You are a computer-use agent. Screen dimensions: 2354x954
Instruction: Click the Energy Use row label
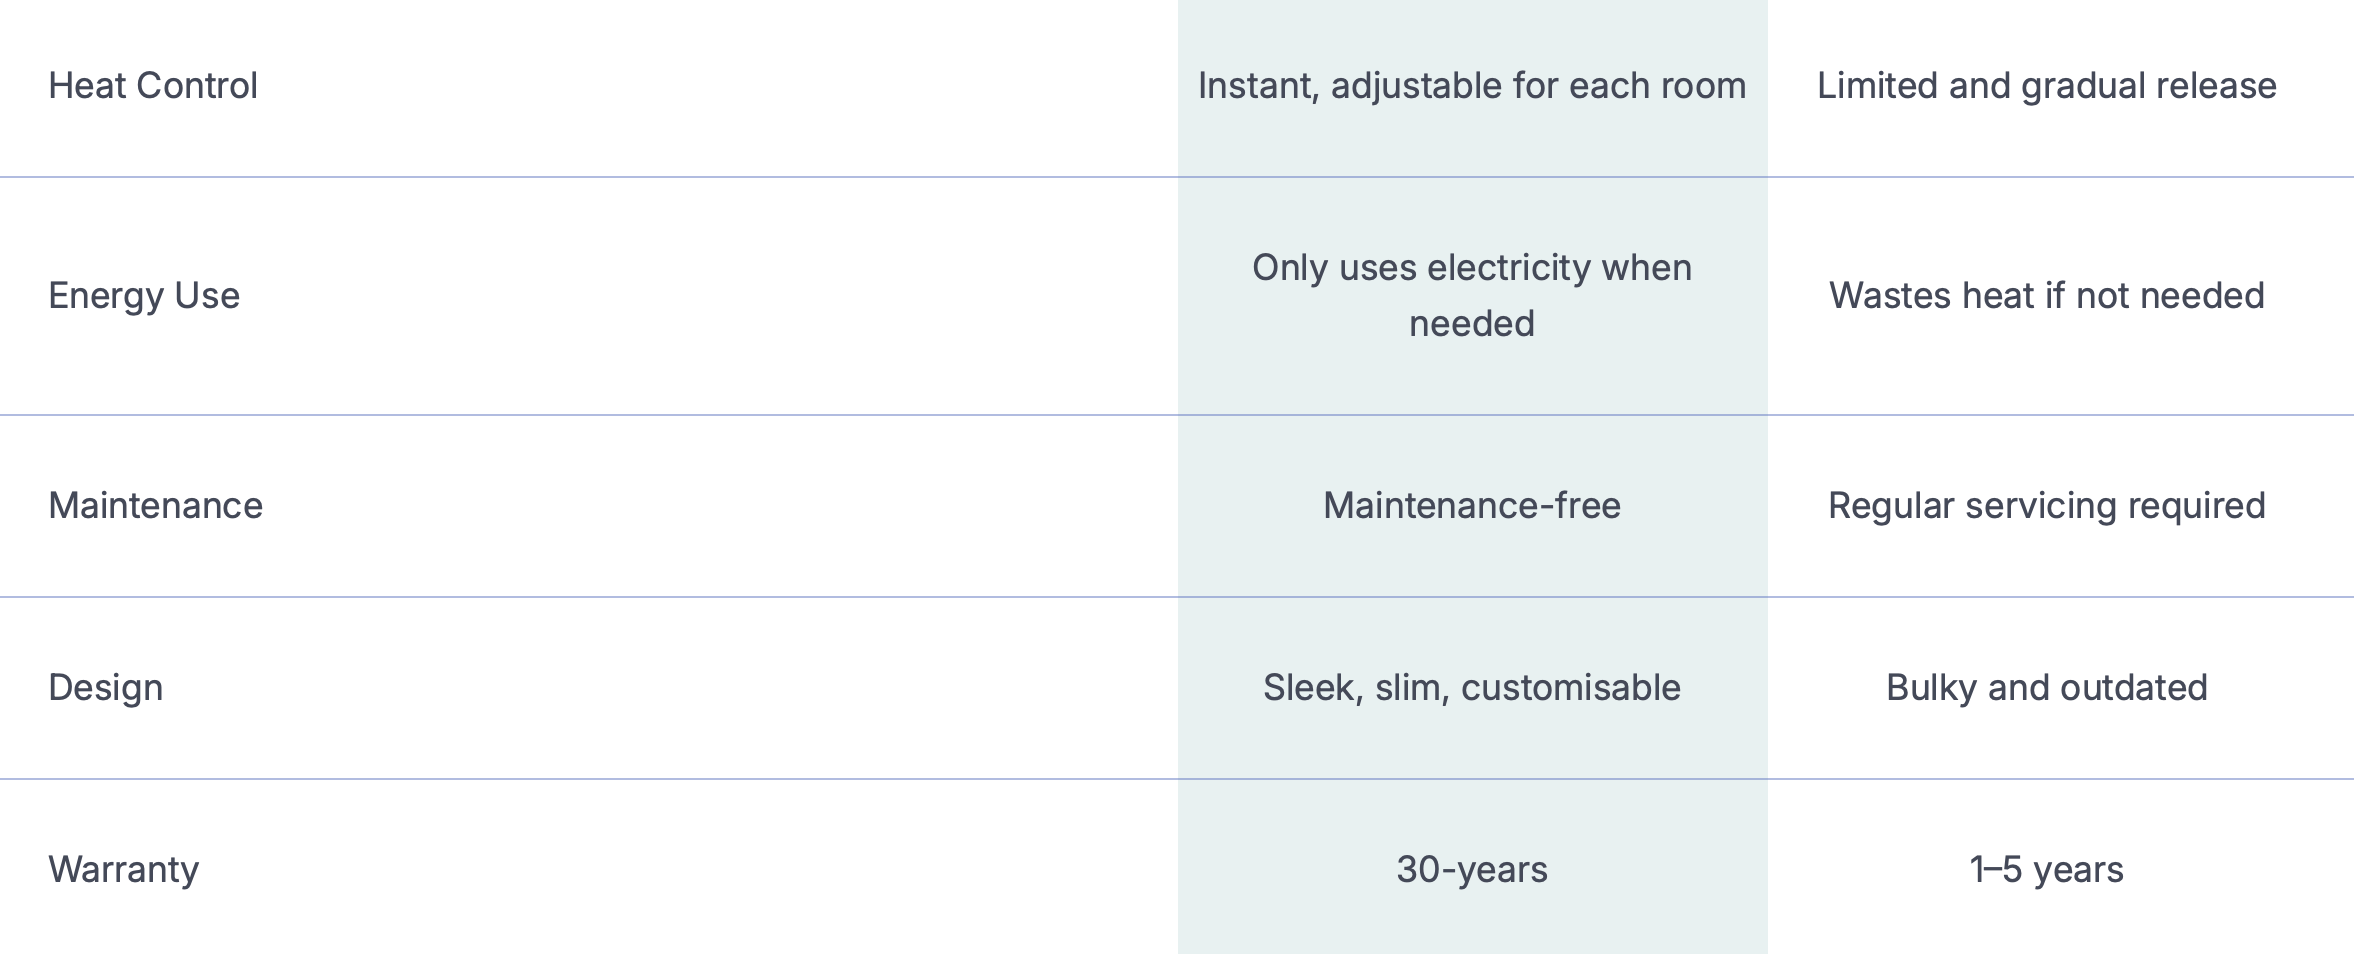click(144, 296)
